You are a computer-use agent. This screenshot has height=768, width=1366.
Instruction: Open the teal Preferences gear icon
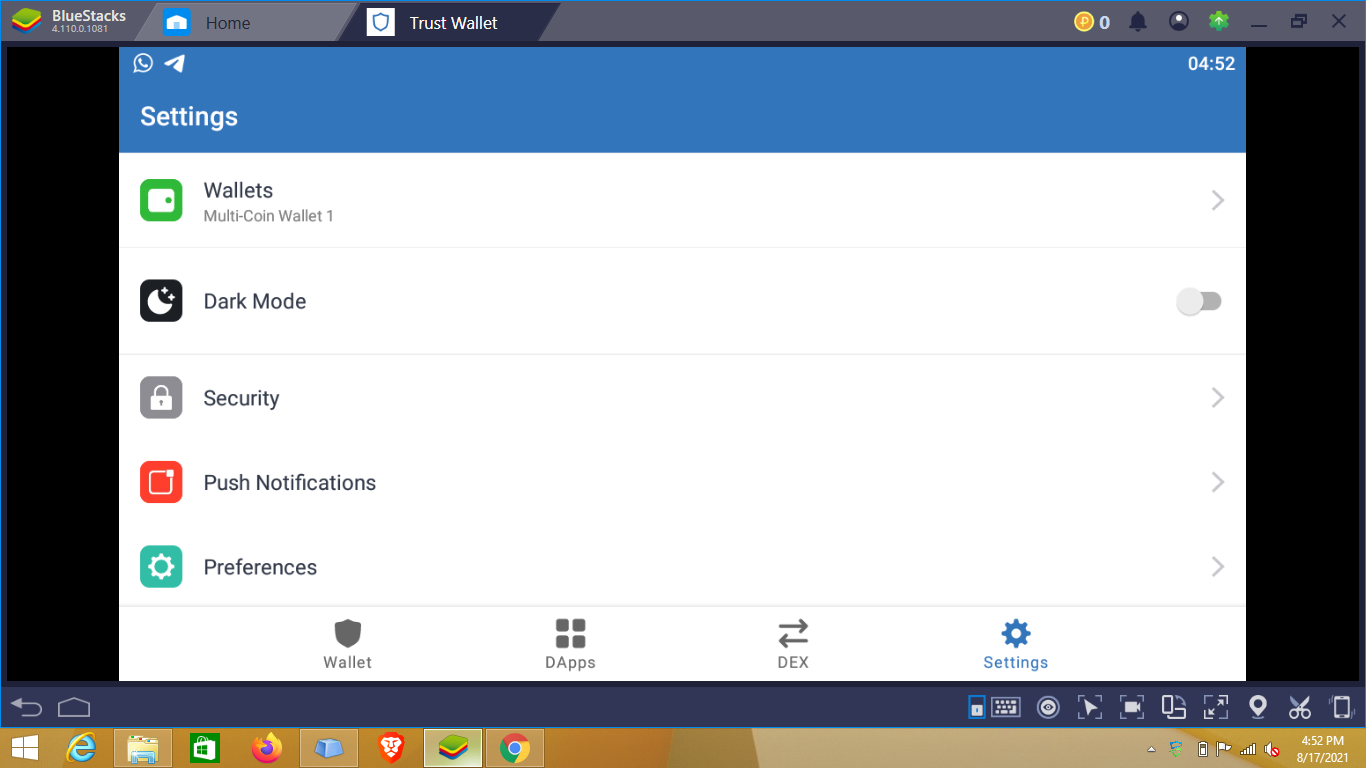click(x=161, y=567)
